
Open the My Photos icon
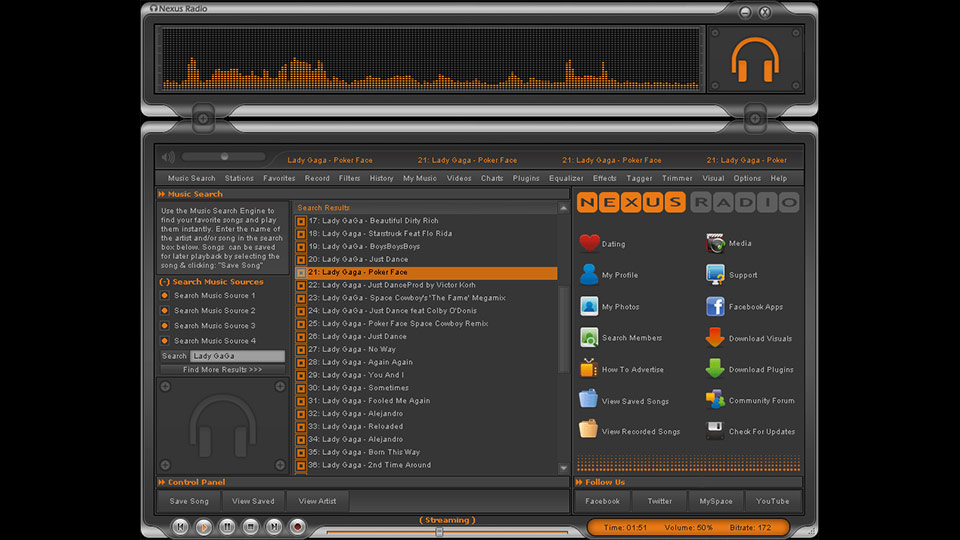pos(589,306)
